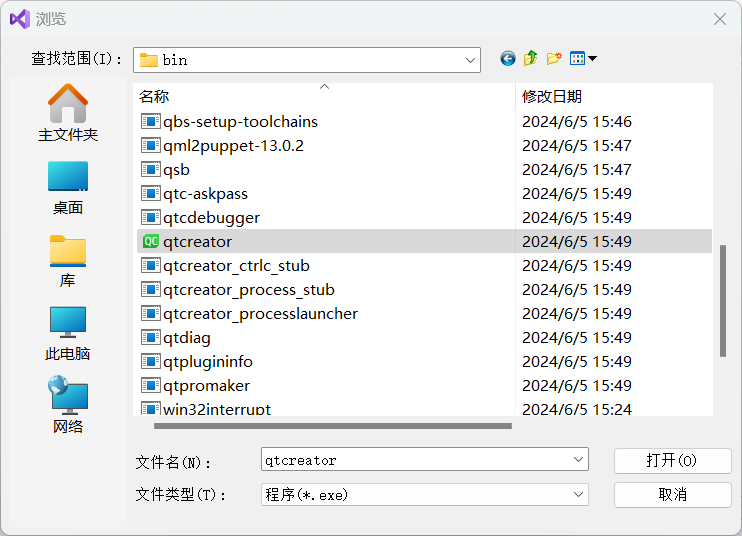Select file name qtcreator in list
Image resolution: width=742 pixels, height=536 pixels.
pyautogui.click(x=197, y=241)
